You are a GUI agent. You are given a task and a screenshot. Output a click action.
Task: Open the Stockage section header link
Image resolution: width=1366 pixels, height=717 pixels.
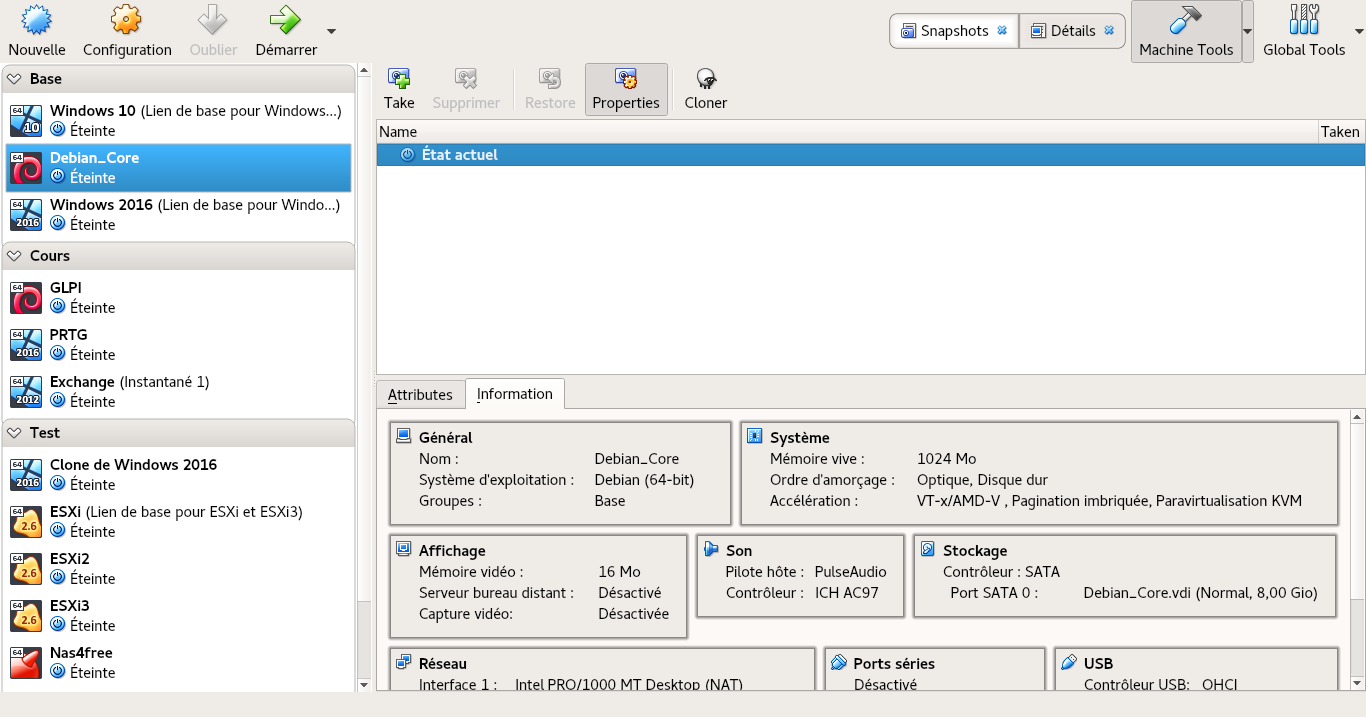click(975, 551)
